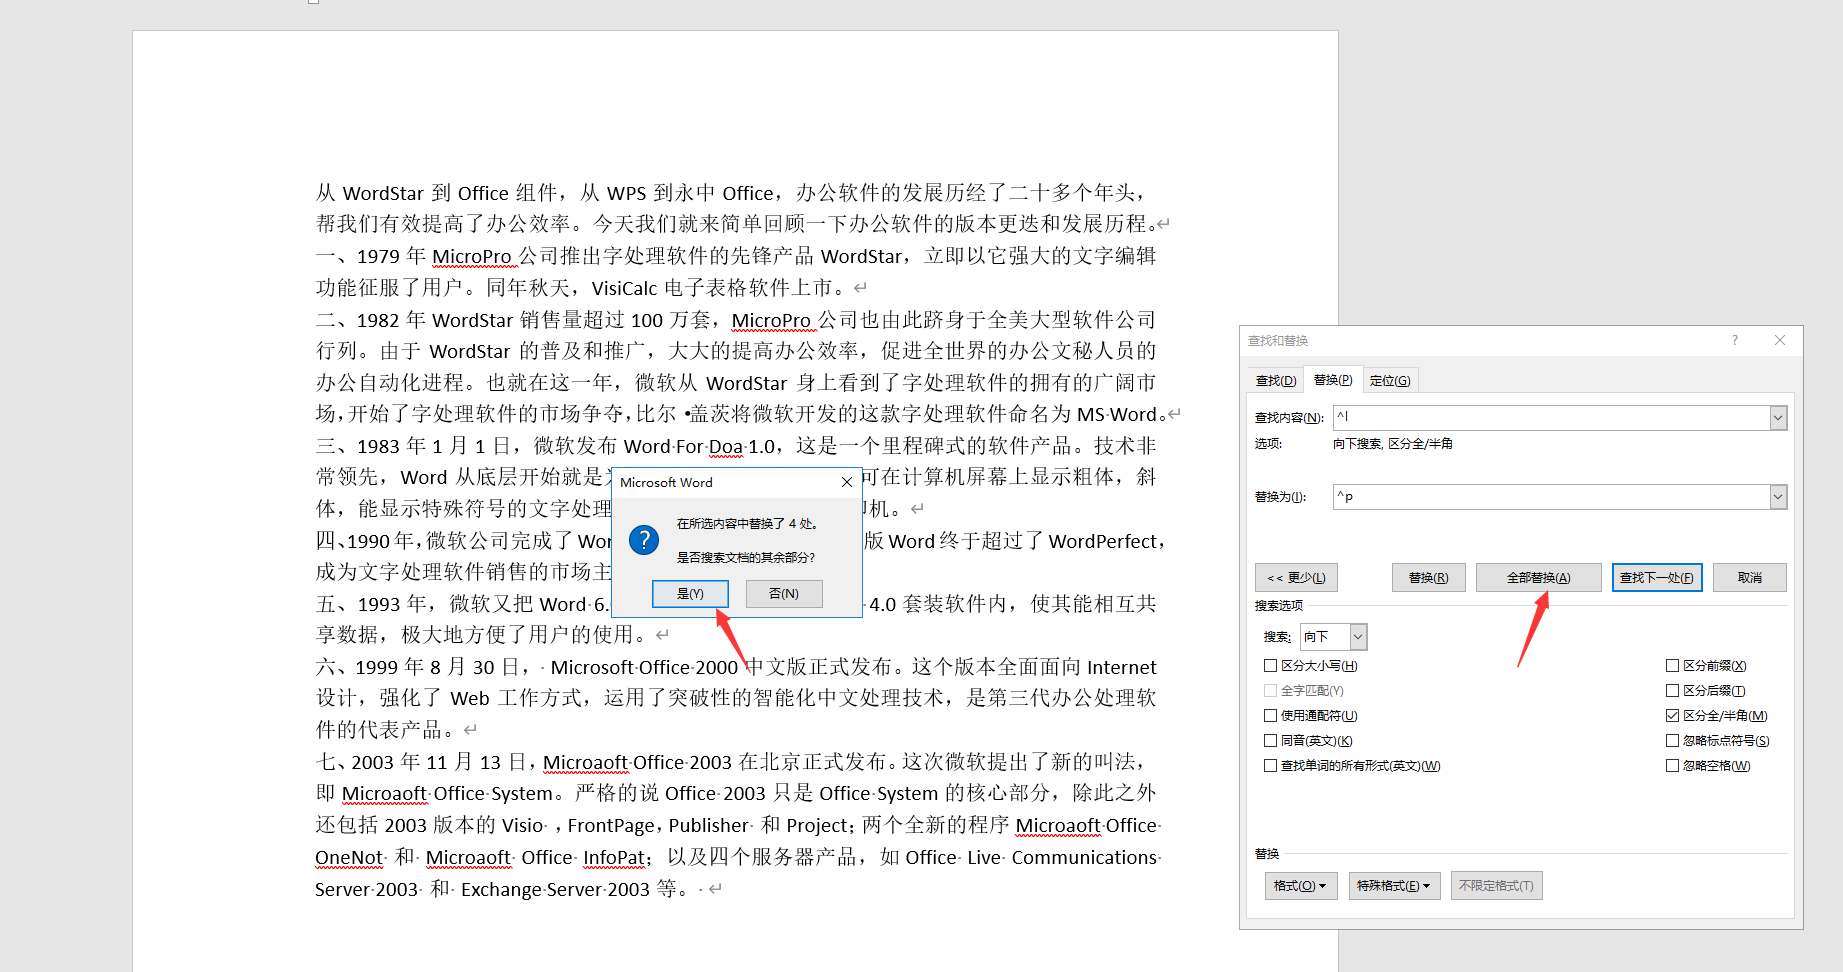The height and width of the screenshot is (972, 1843).
Task: Click the text Exchange·Server·2003 in the last line
Action: pyautogui.click(x=555, y=890)
